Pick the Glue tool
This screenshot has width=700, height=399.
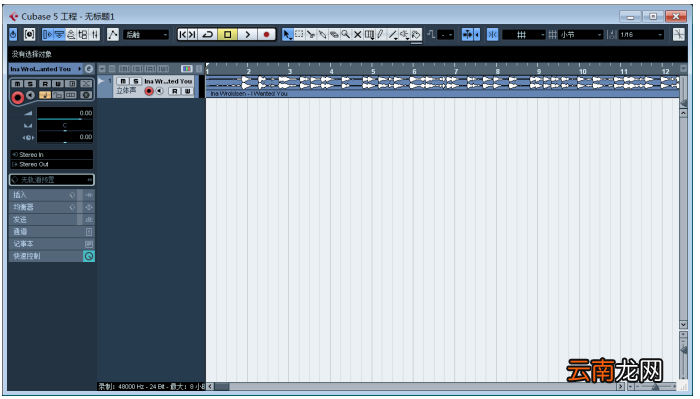322,34
